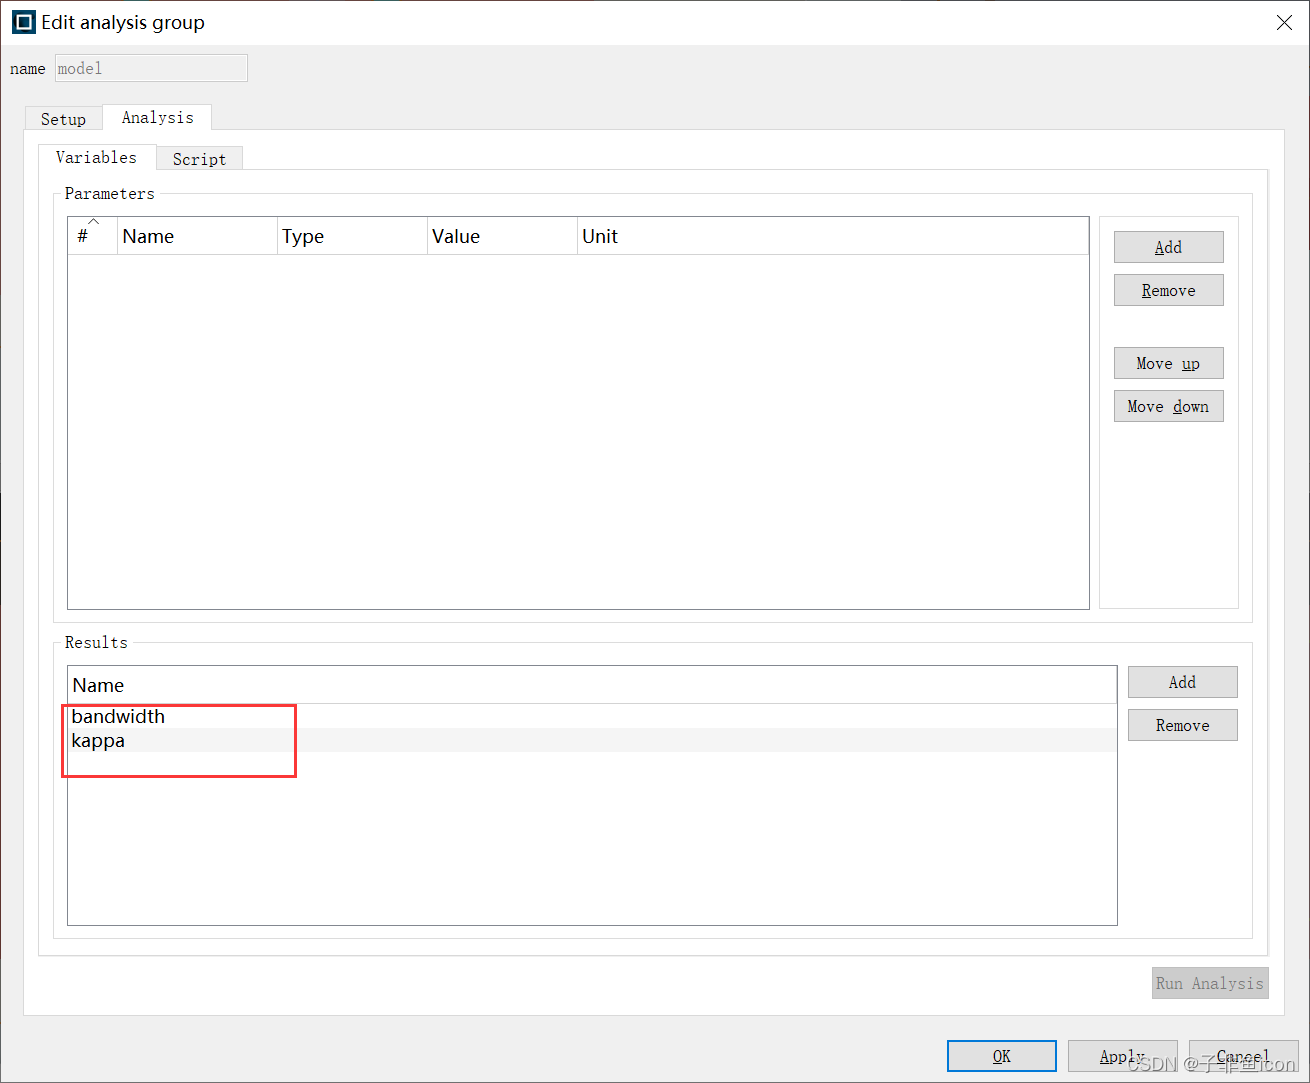This screenshot has width=1310, height=1083.
Task: Open the Variables sub-tab
Action: pyautogui.click(x=96, y=157)
